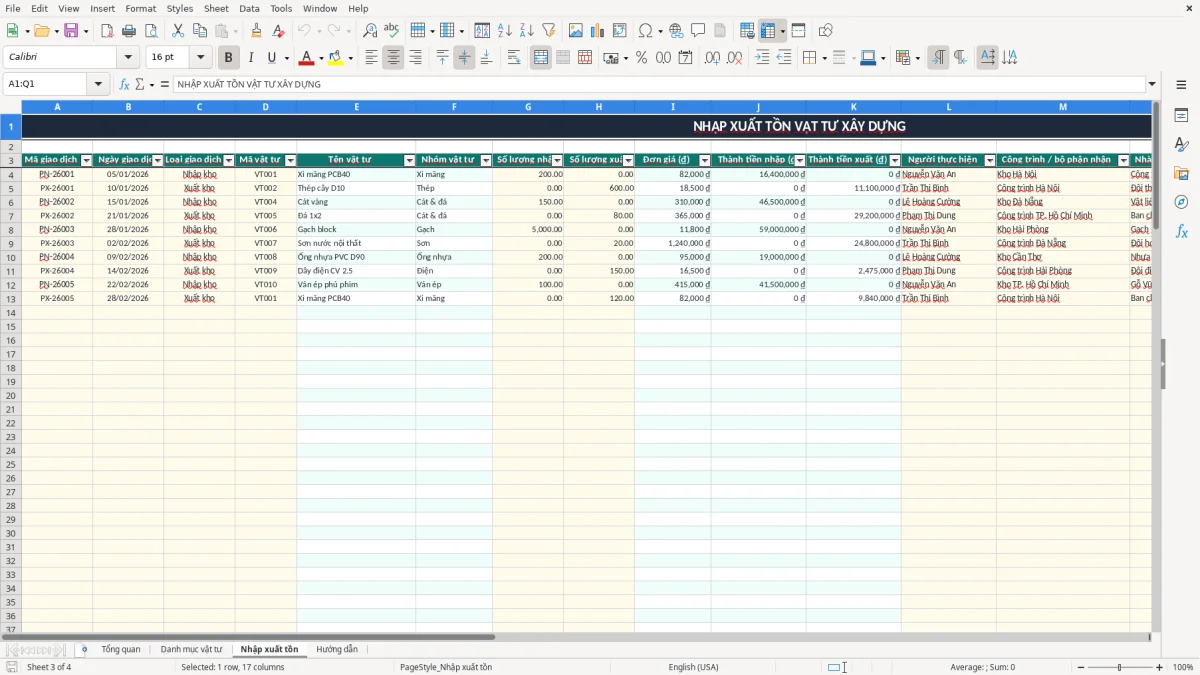Image resolution: width=1200 pixels, height=675 pixels.
Task: Open filter dropdown for Tên vật tư column
Action: pyautogui.click(x=409, y=160)
